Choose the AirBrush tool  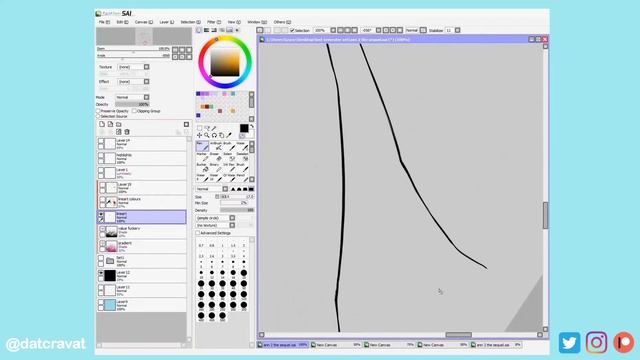(x=216, y=146)
